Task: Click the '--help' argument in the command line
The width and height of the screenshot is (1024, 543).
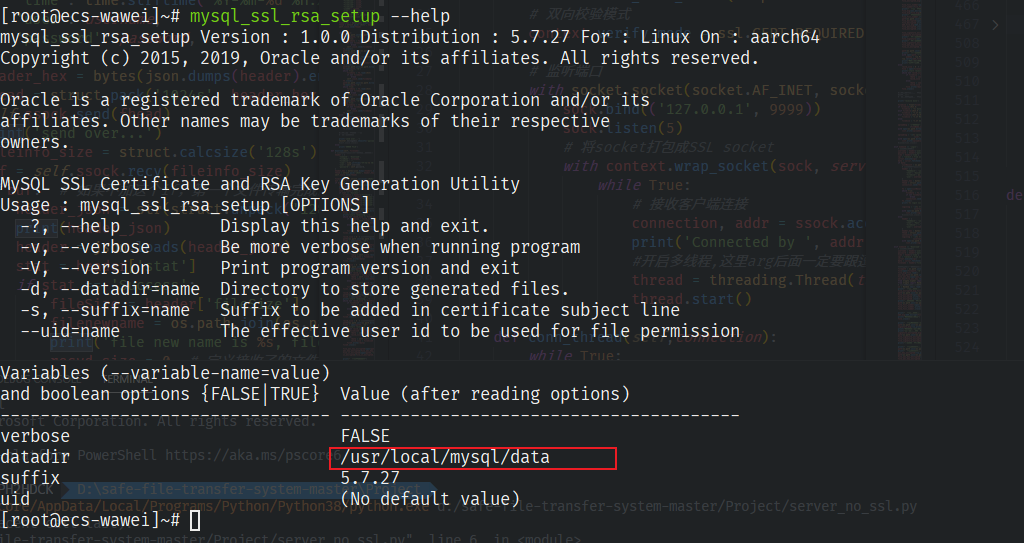Action: click(x=420, y=16)
